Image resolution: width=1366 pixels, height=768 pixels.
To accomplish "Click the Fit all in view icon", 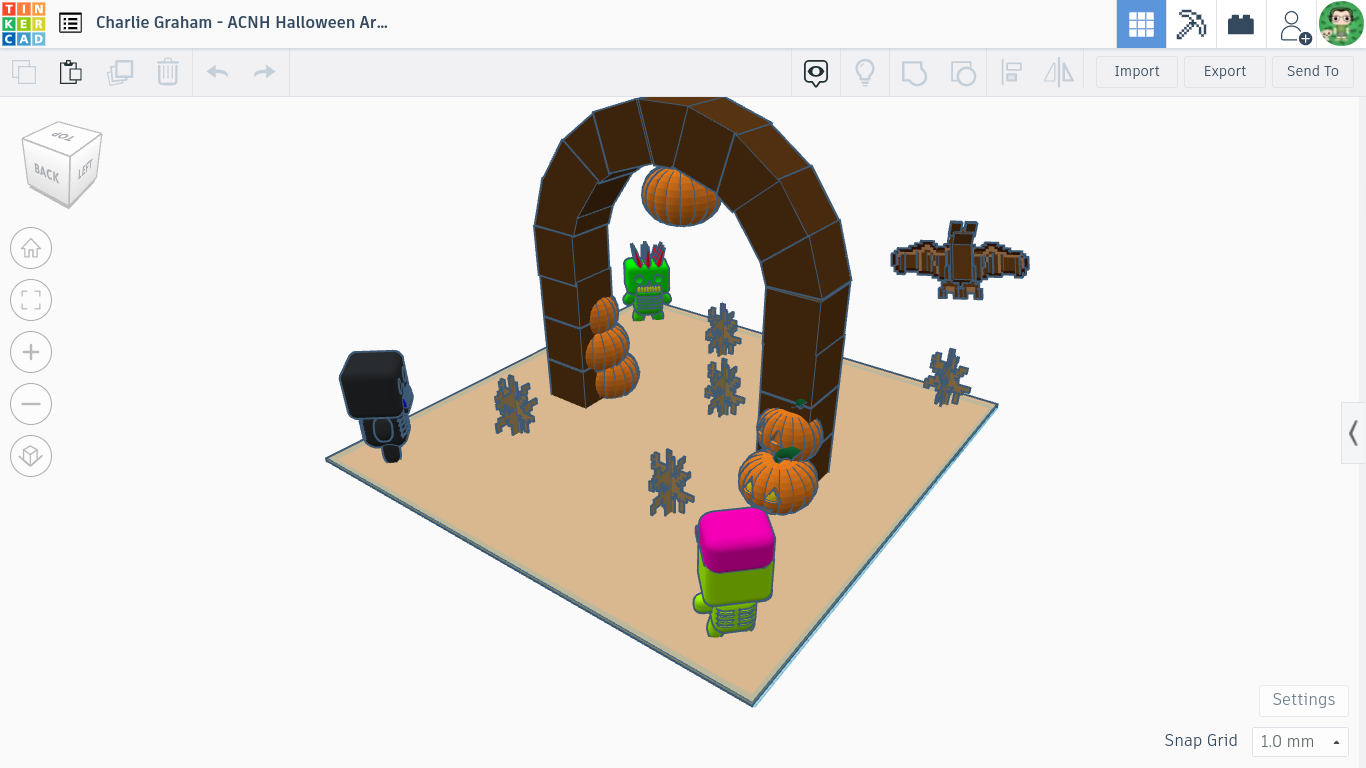I will click(31, 300).
